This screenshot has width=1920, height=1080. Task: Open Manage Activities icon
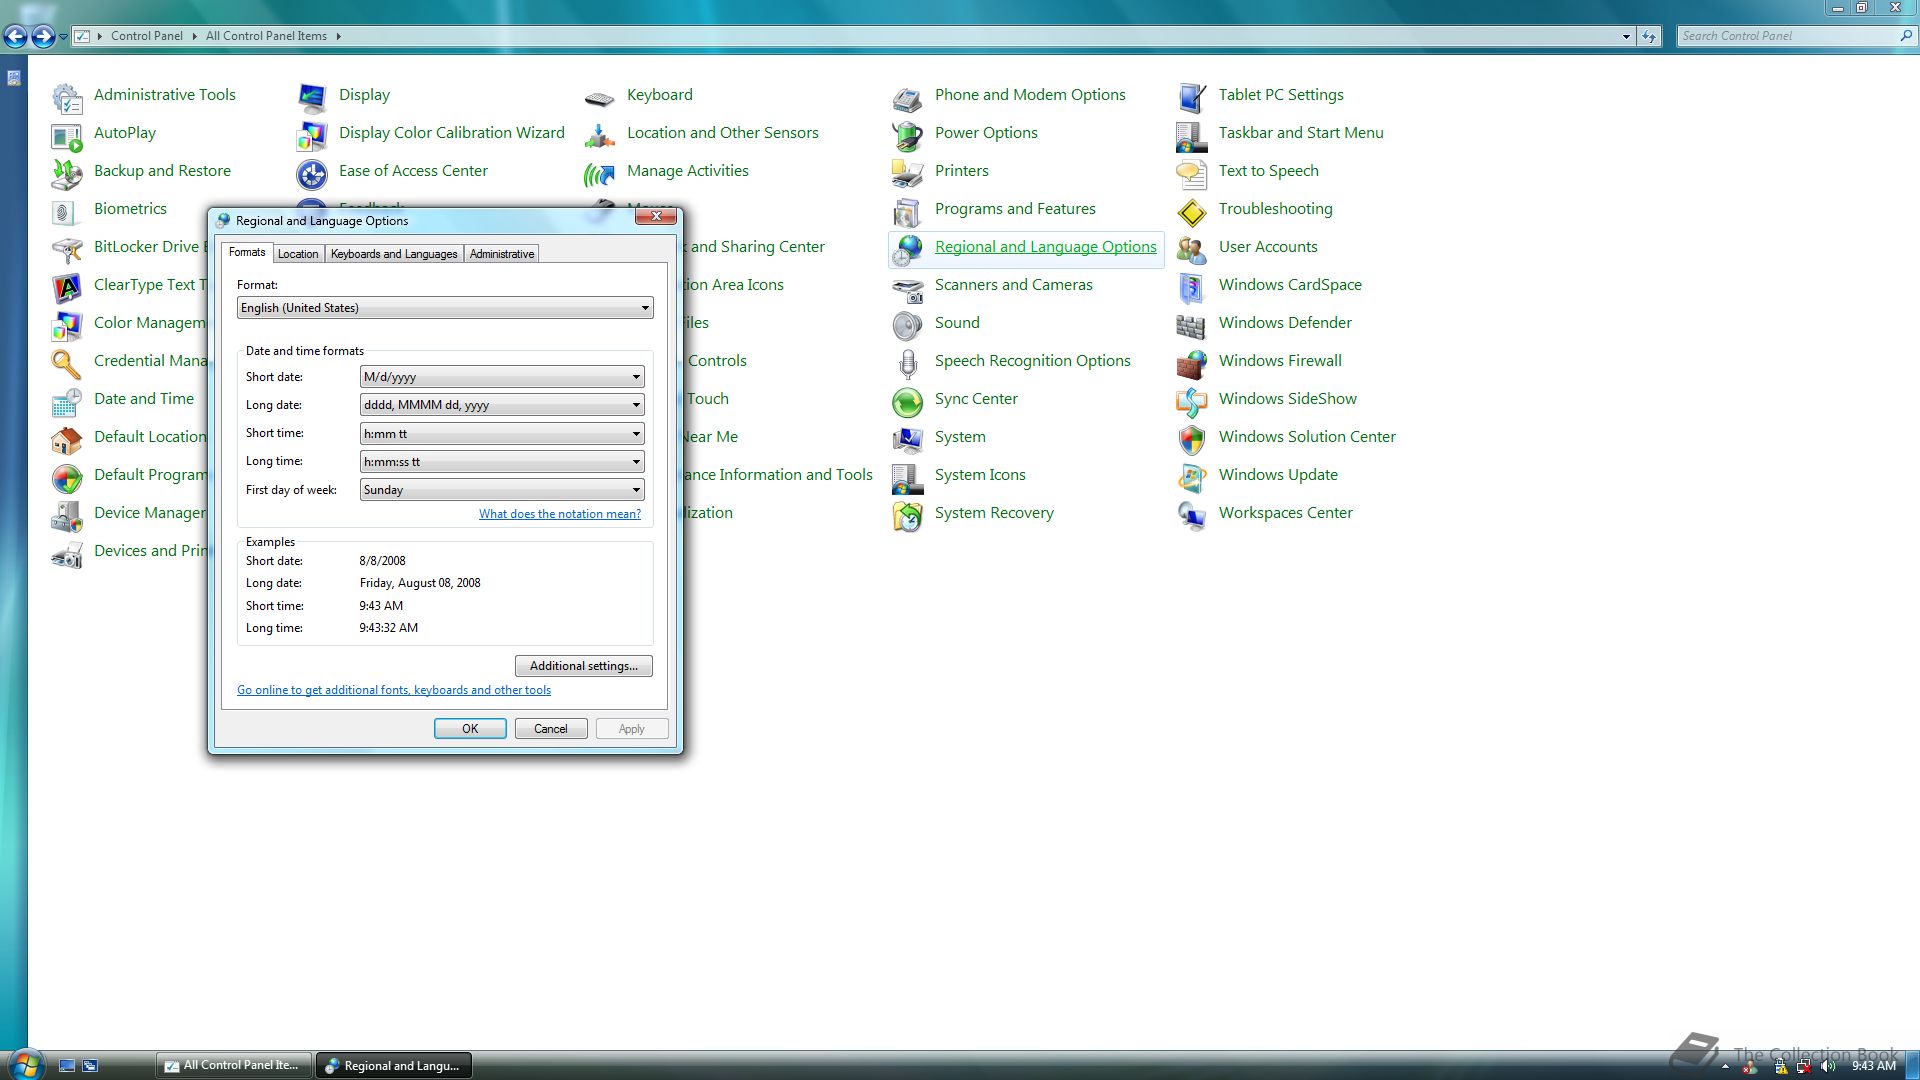click(600, 174)
